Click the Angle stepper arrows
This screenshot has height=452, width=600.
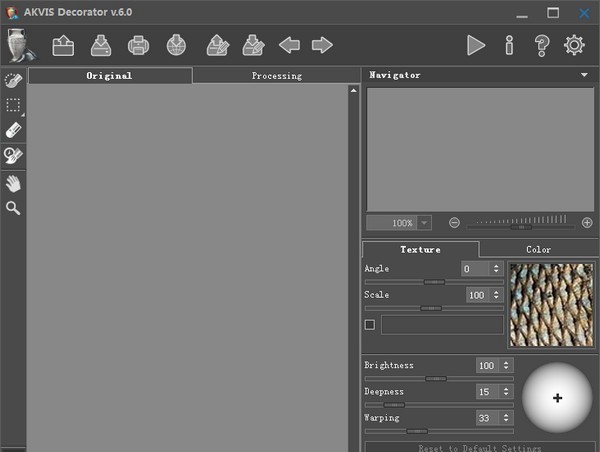coord(496,269)
